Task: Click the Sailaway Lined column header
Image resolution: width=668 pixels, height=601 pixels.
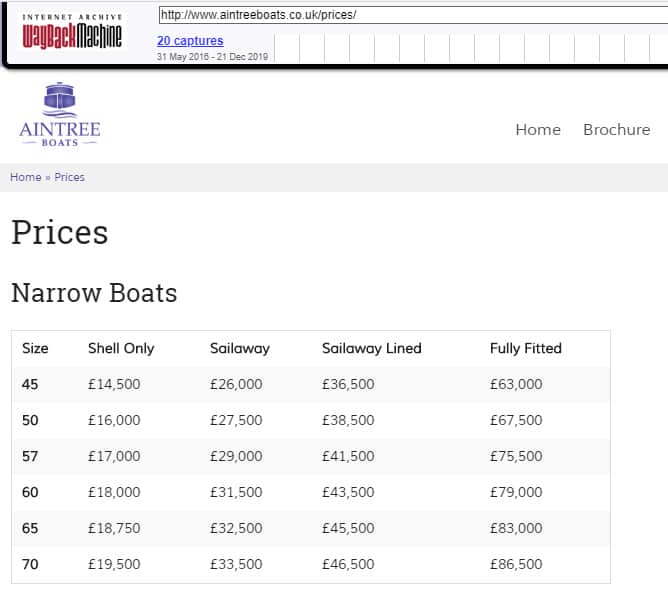Action: click(x=371, y=348)
